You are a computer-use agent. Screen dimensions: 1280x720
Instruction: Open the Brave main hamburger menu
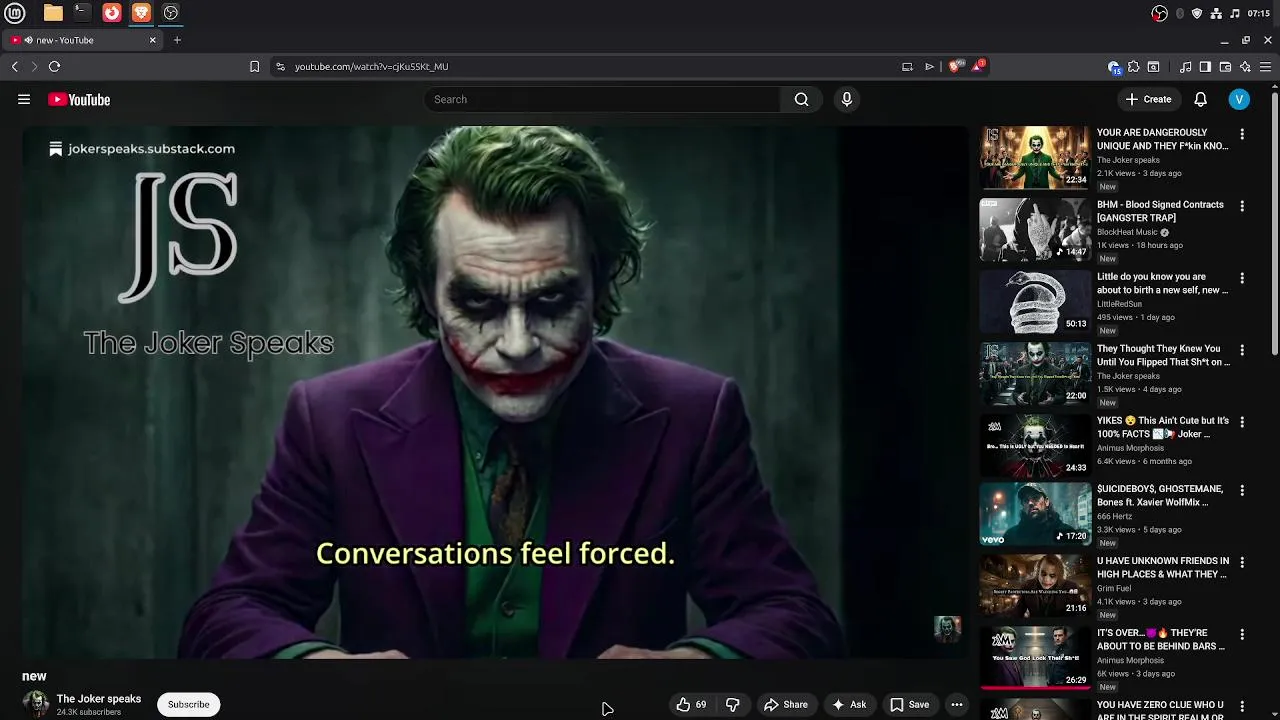point(1265,67)
